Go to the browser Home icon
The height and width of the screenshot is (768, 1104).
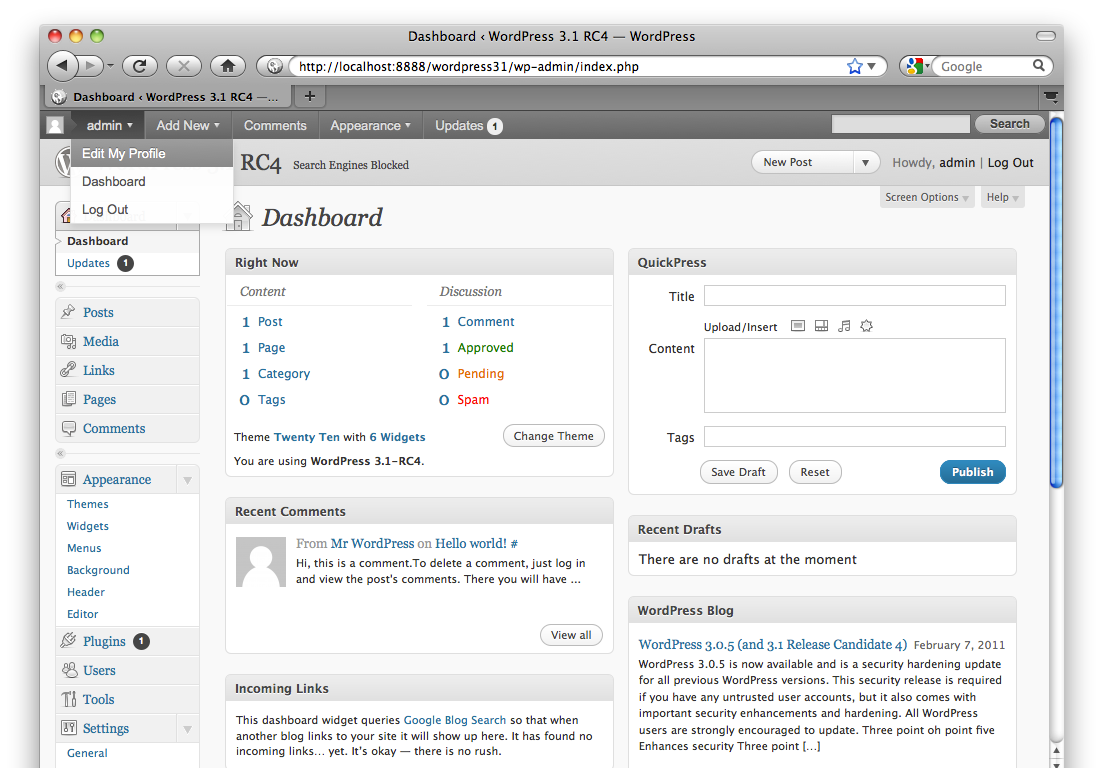pyautogui.click(x=227, y=65)
